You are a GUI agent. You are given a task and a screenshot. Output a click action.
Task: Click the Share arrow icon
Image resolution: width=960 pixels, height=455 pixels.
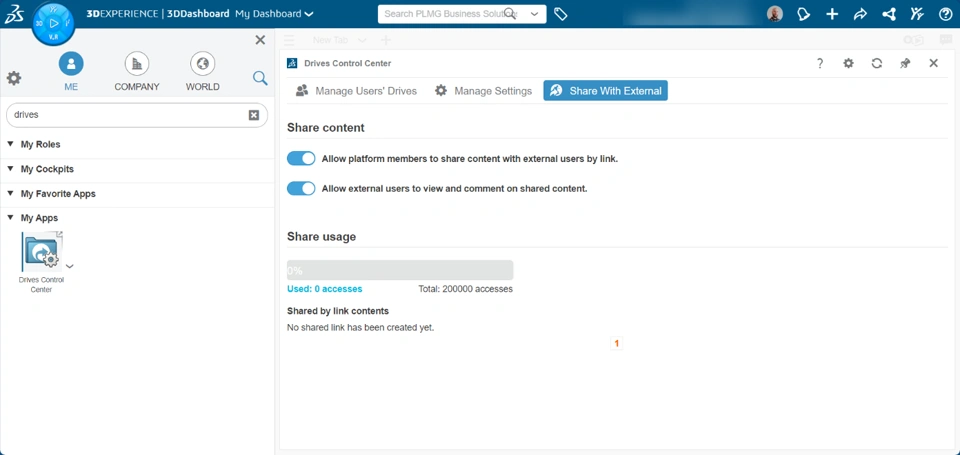(860, 14)
